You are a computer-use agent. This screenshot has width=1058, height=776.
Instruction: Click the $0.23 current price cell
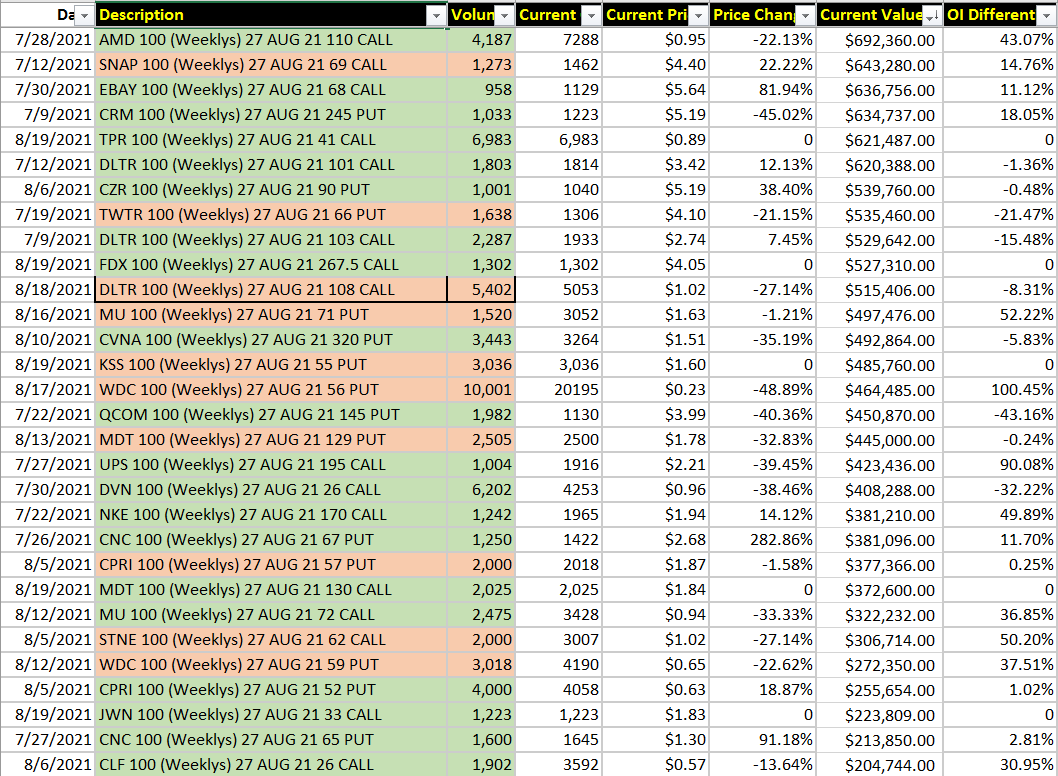coord(655,389)
